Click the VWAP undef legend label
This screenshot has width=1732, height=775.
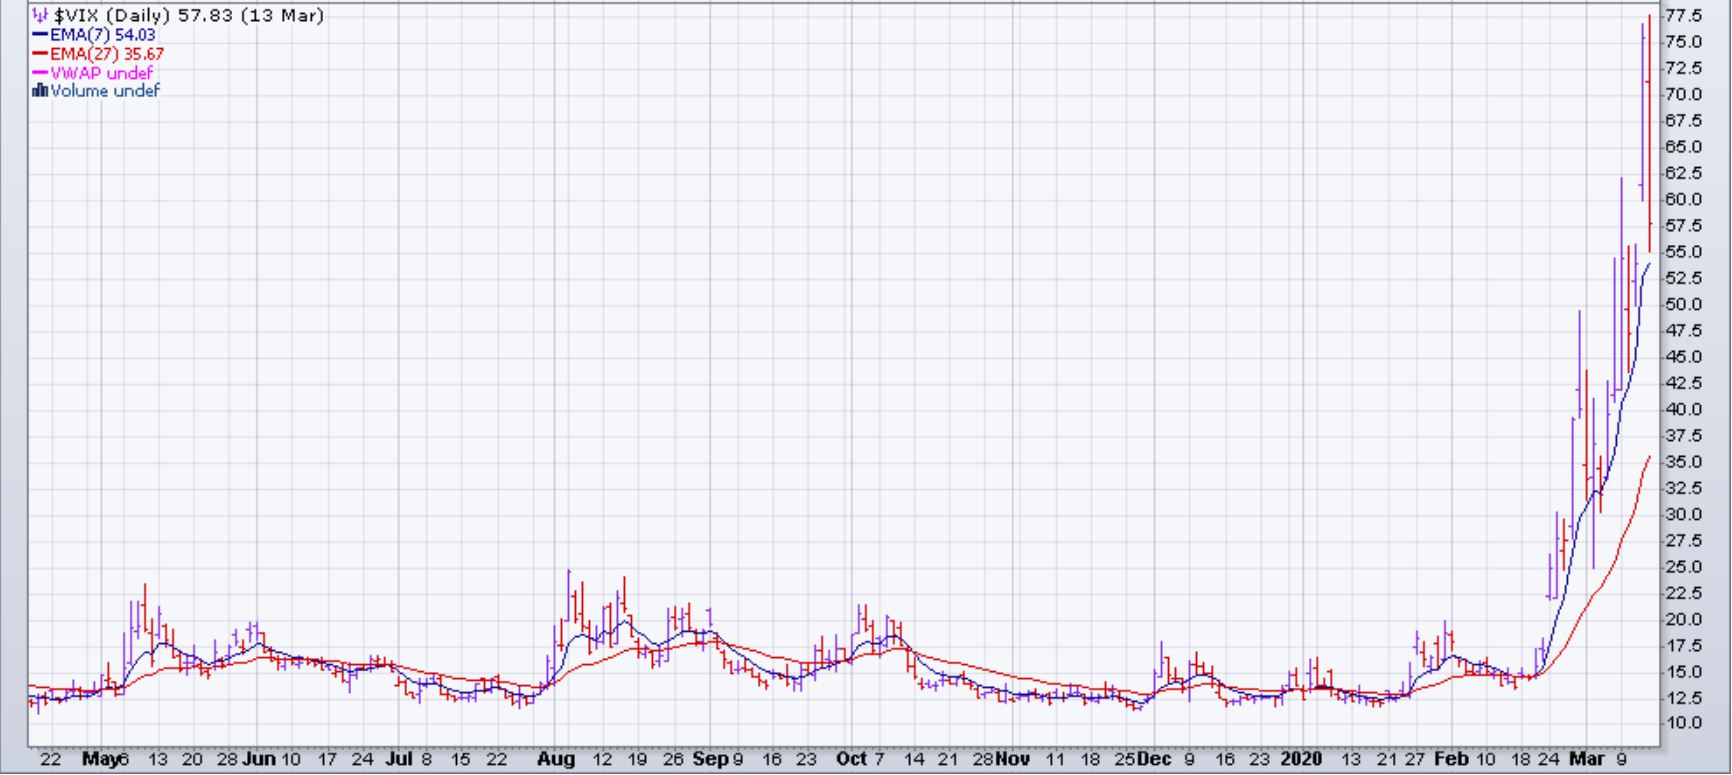click(101, 73)
